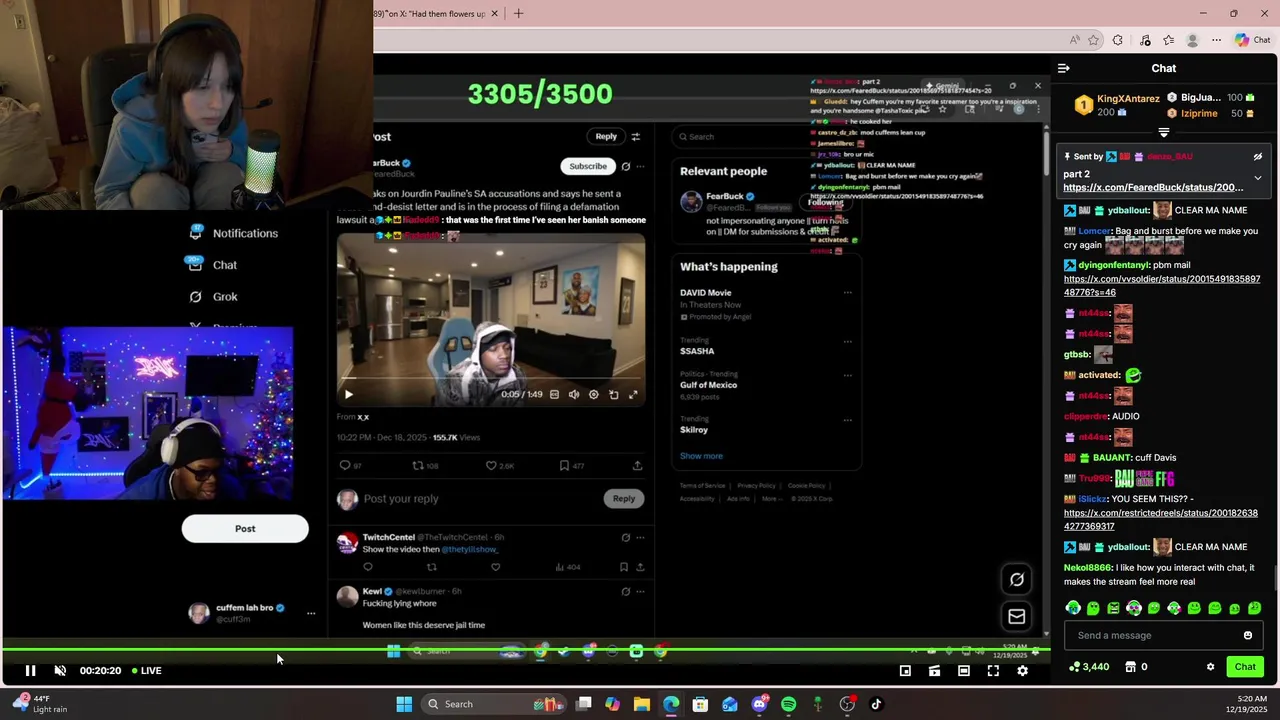Click the envelope messages overlay icon
This screenshot has width=1280, height=720.
click(1017, 616)
